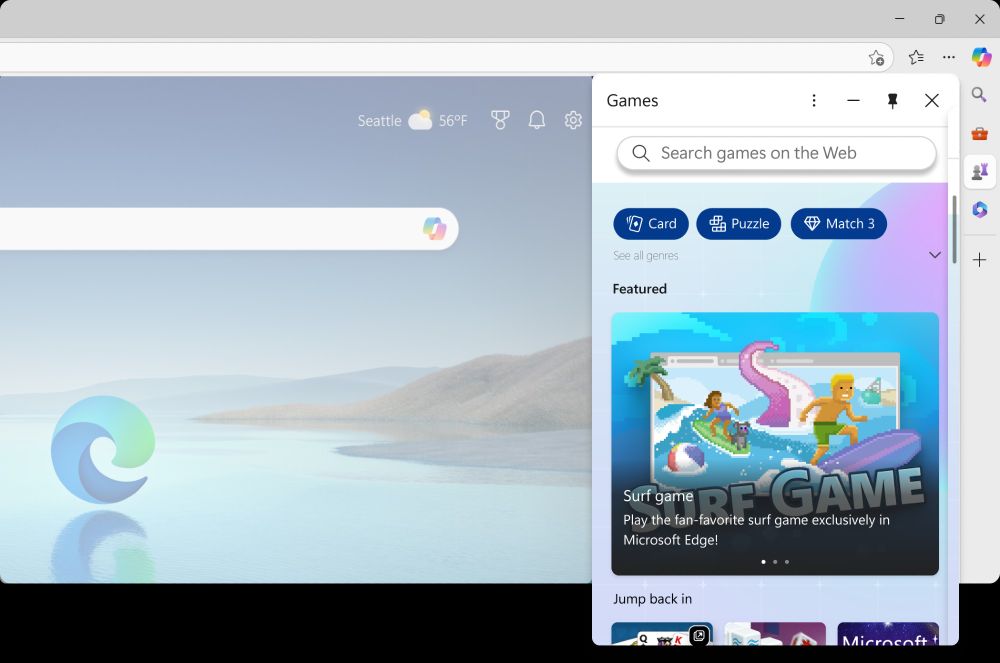1000x663 pixels.
Task: Open the notifications bell icon
Action: point(537,120)
